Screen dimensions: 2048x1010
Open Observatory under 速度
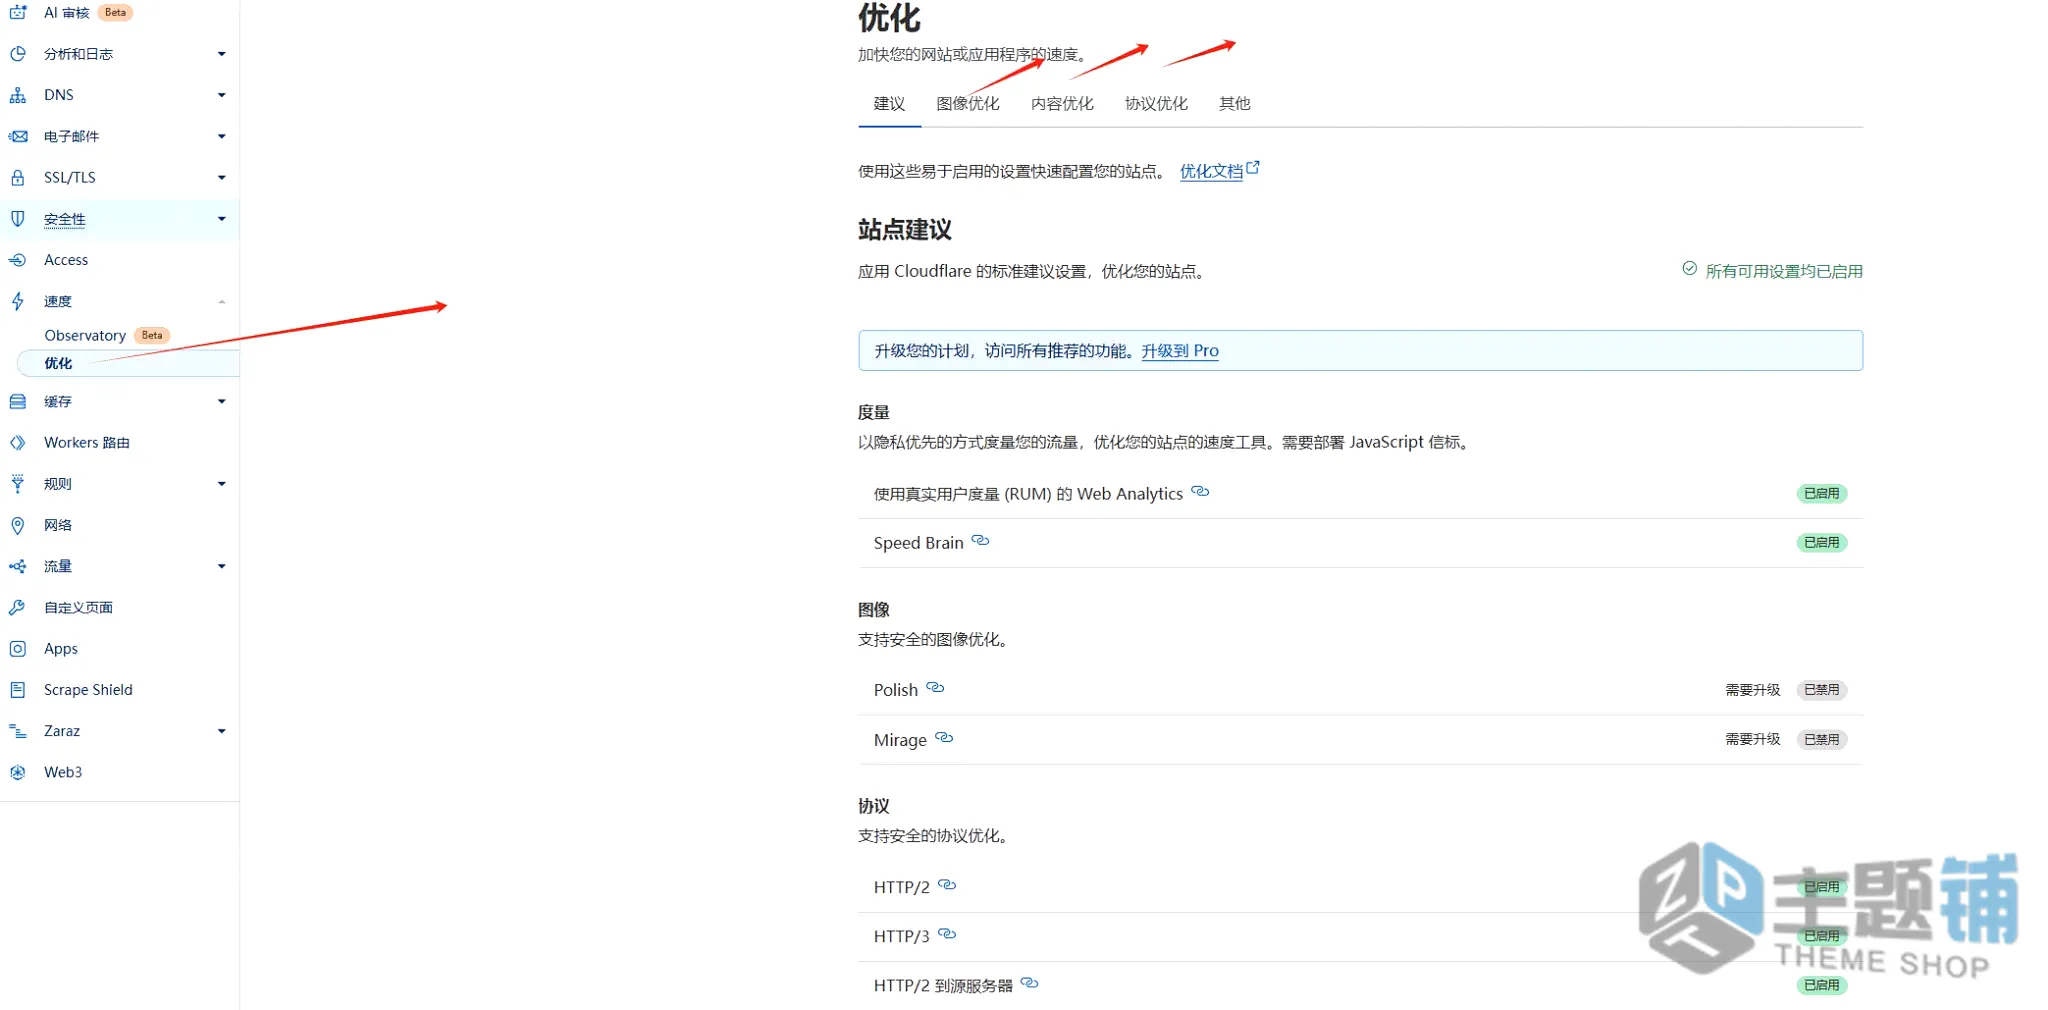click(x=85, y=336)
